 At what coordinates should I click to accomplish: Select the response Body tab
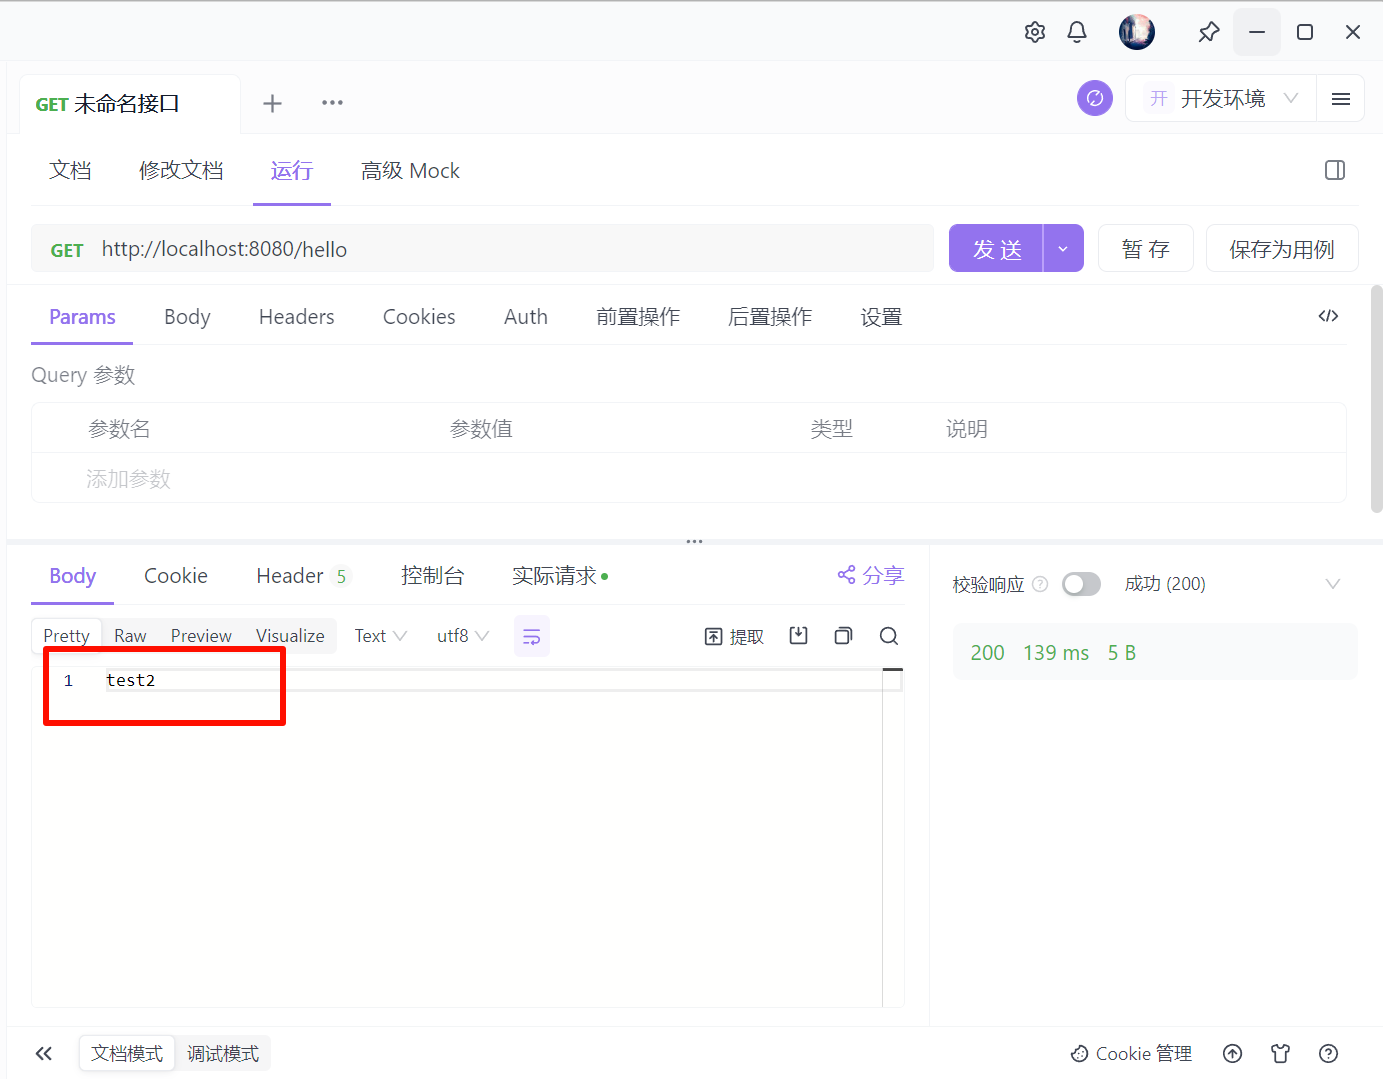click(x=72, y=576)
